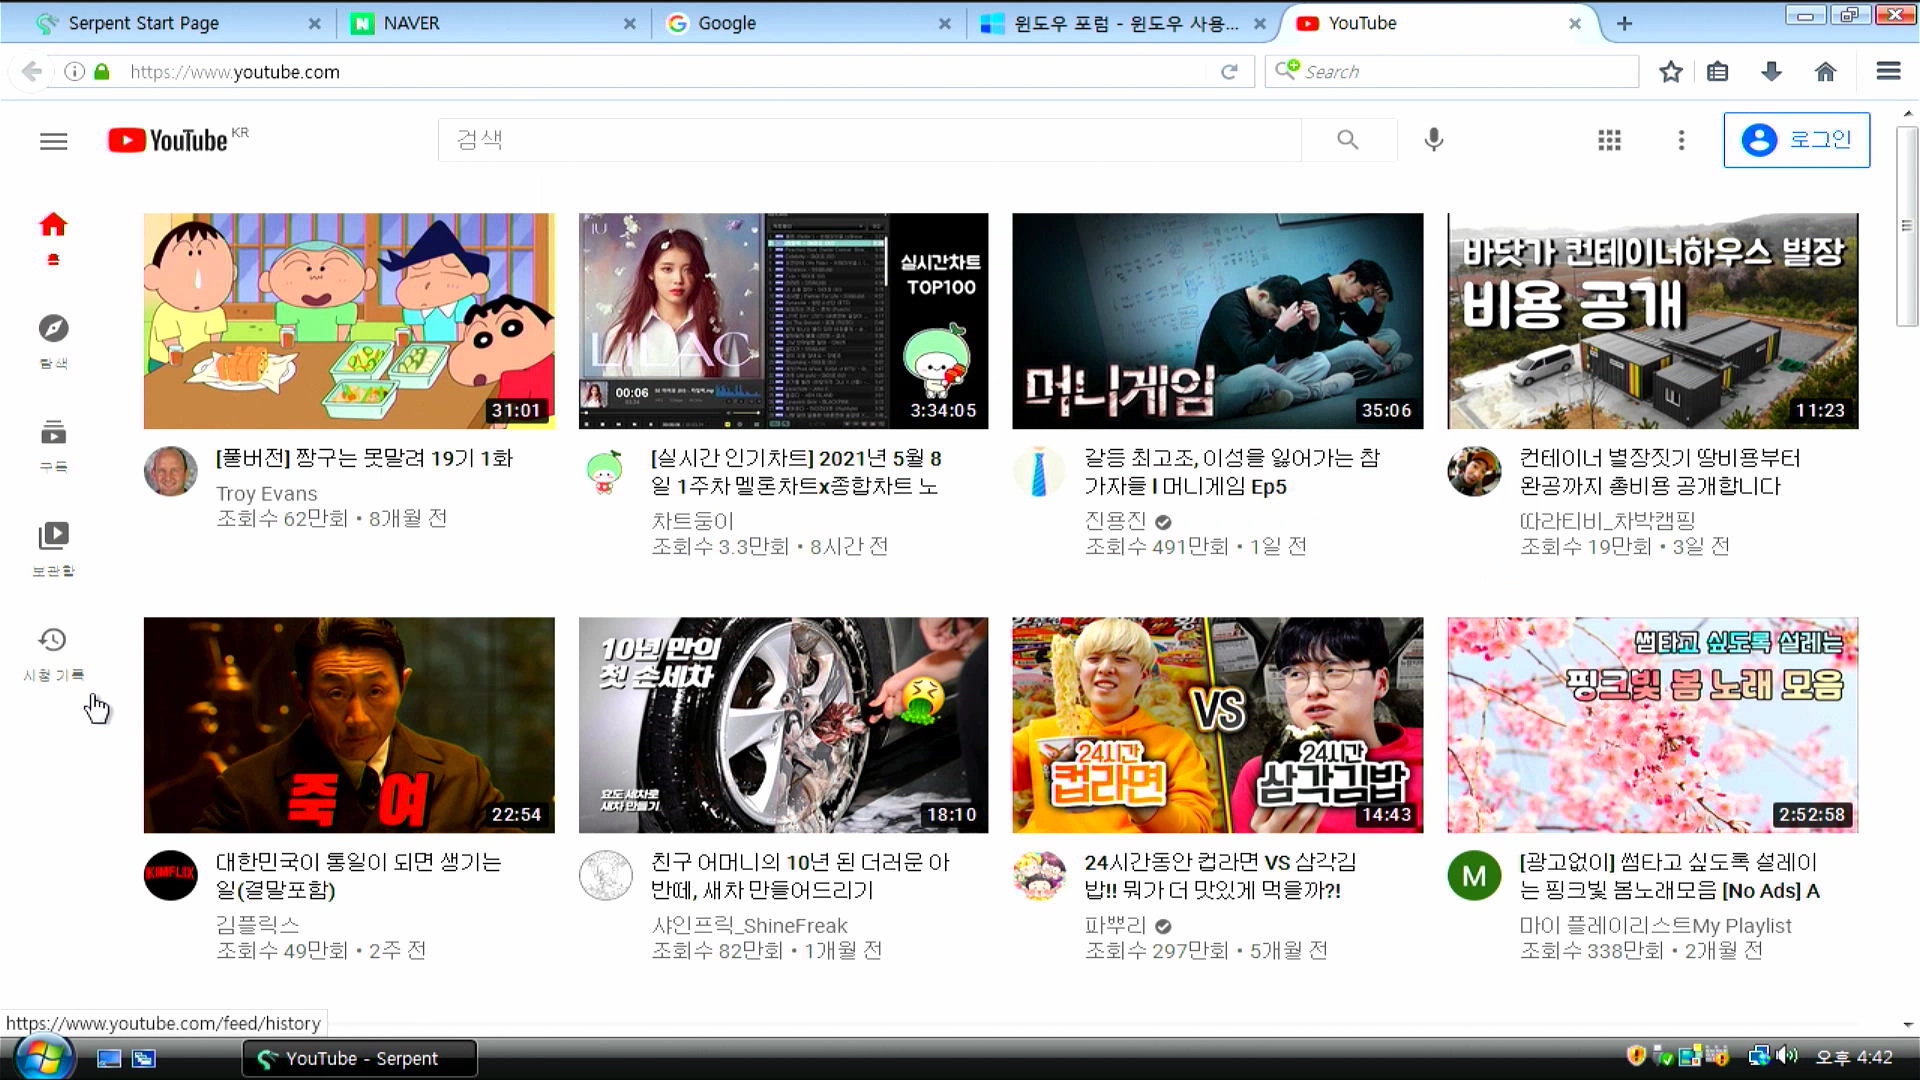The height and width of the screenshot is (1080, 1920).
Task: Click the 로그인 sign-in button
Action: (1796, 140)
